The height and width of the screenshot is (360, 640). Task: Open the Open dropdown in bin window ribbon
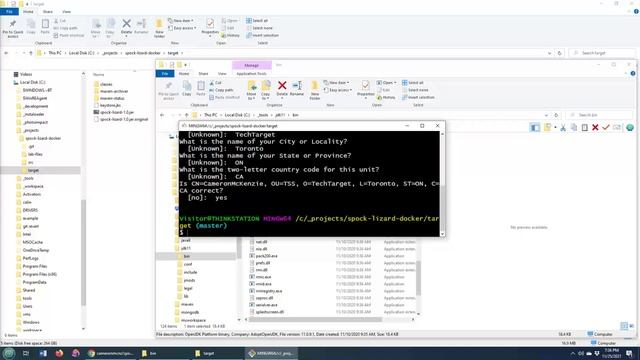coord(387,83)
